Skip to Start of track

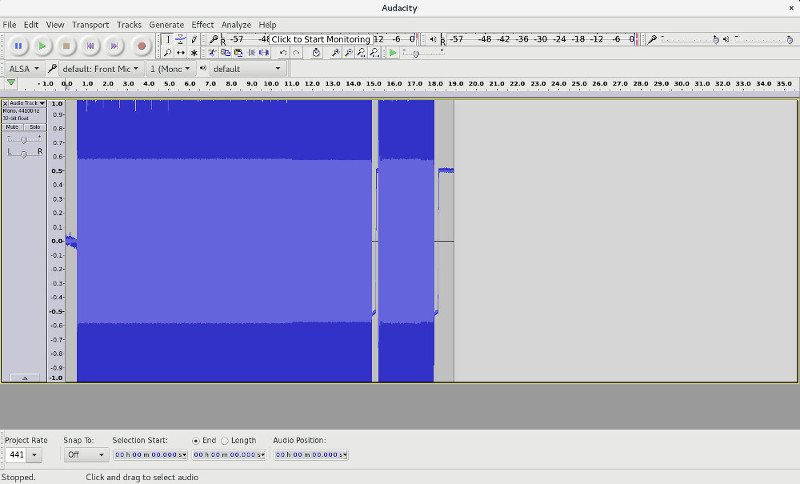tap(90, 46)
